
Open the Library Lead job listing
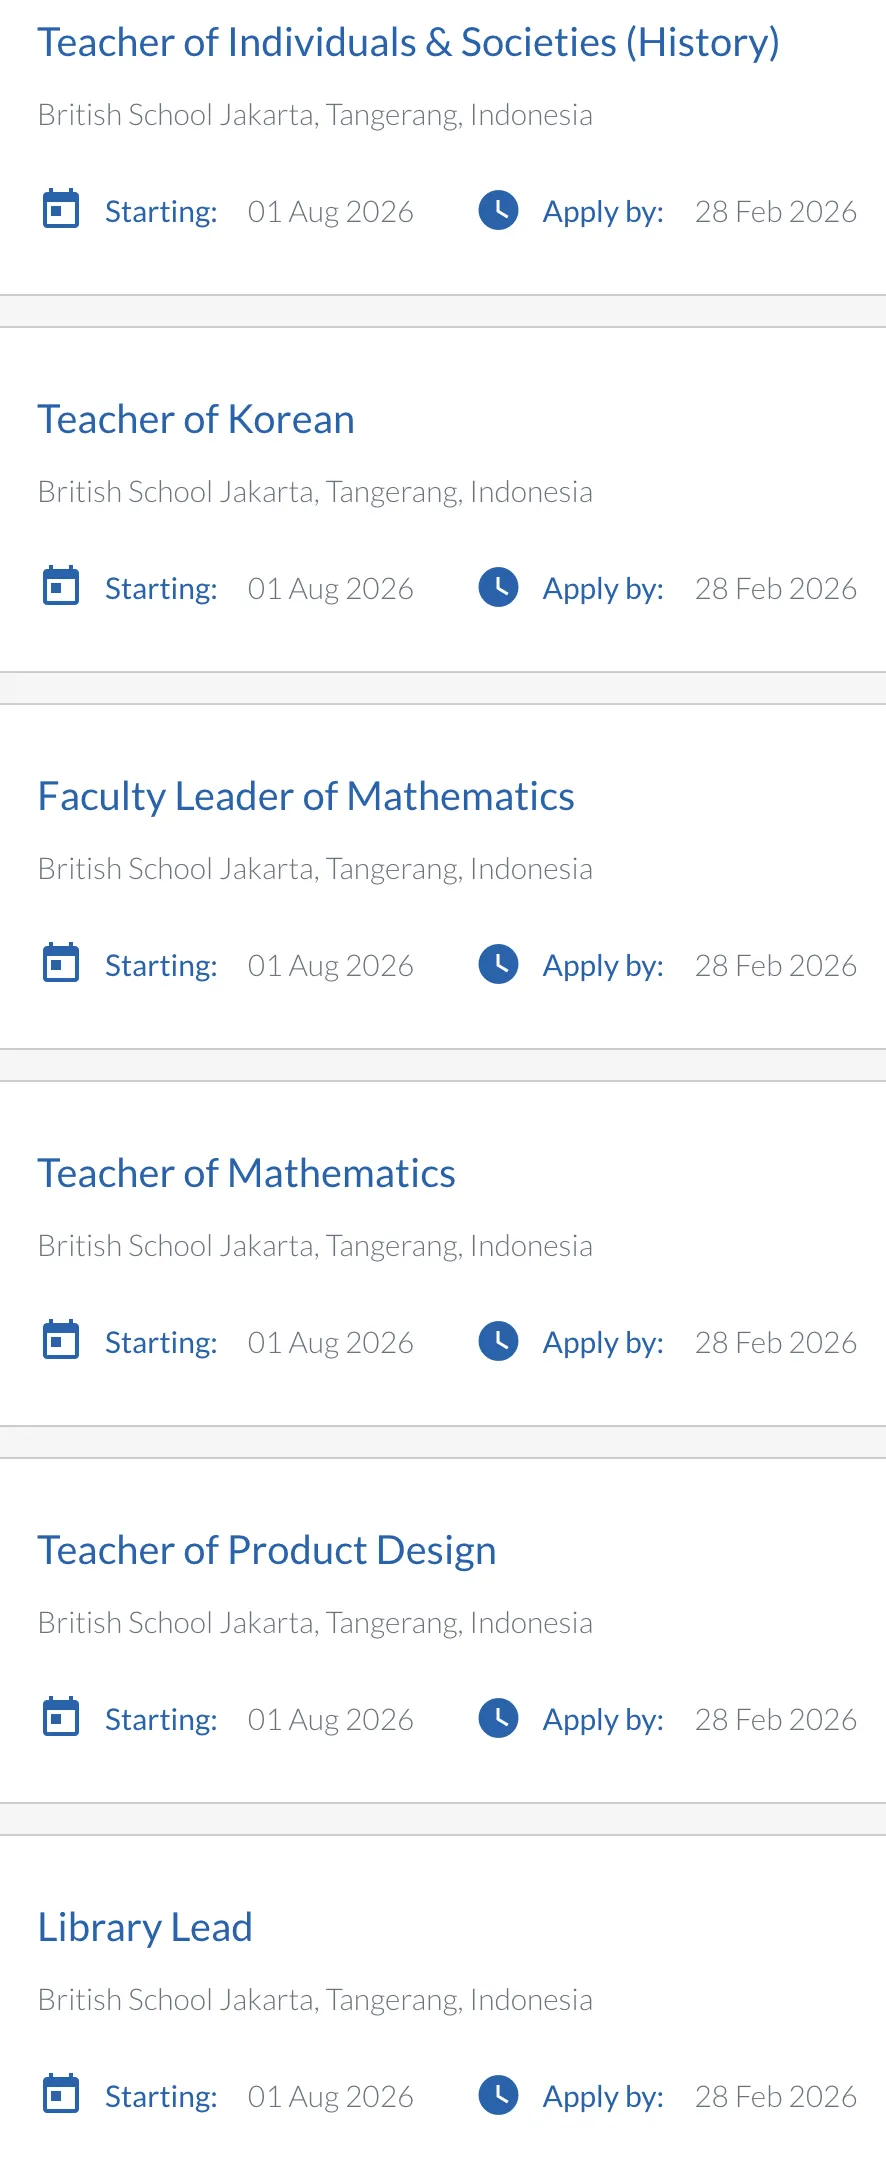coord(145,1928)
